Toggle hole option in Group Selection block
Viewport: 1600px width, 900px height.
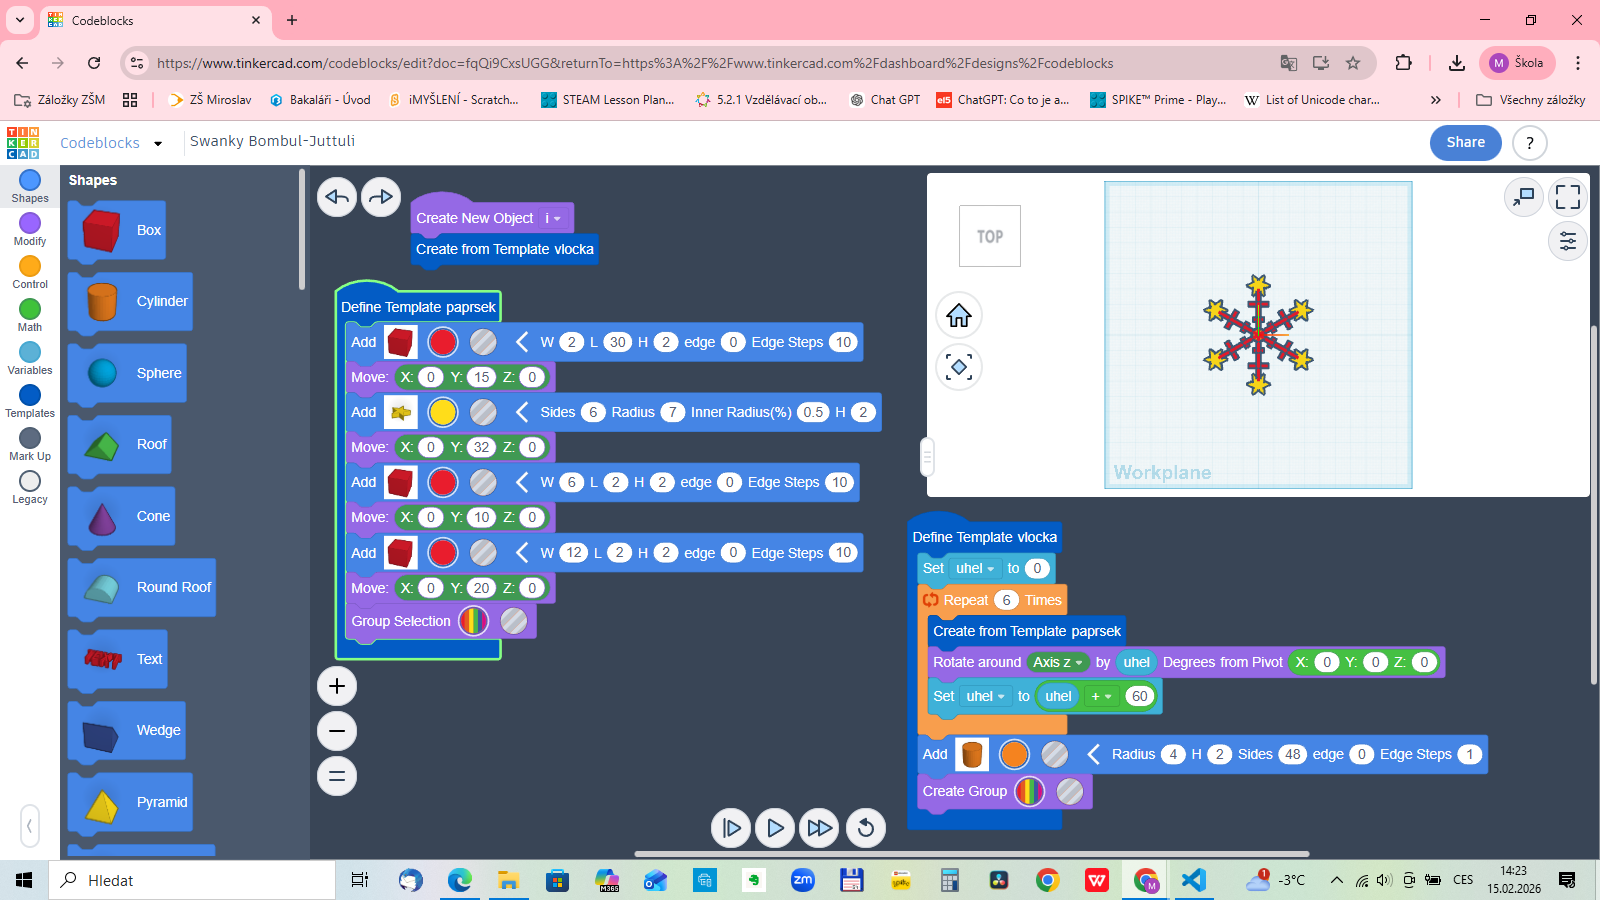click(514, 621)
